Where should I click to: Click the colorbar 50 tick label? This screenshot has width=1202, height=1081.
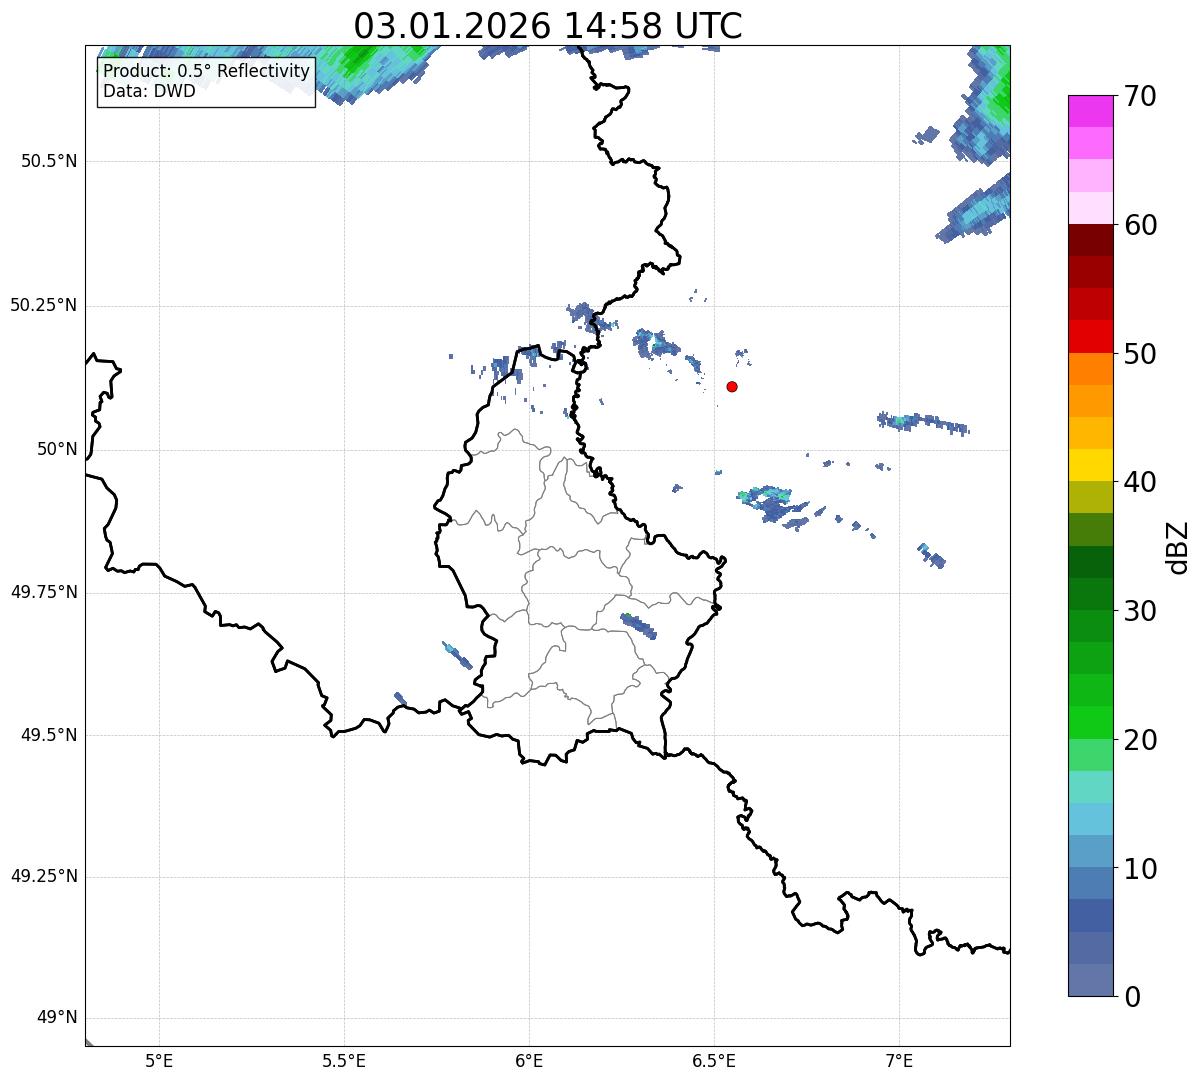tap(1140, 355)
